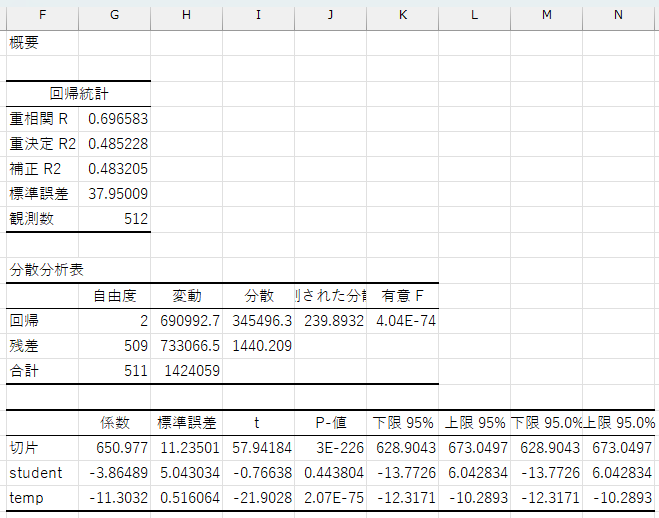
Task: Select column G header
Action: pyautogui.click(x=115, y=16)
